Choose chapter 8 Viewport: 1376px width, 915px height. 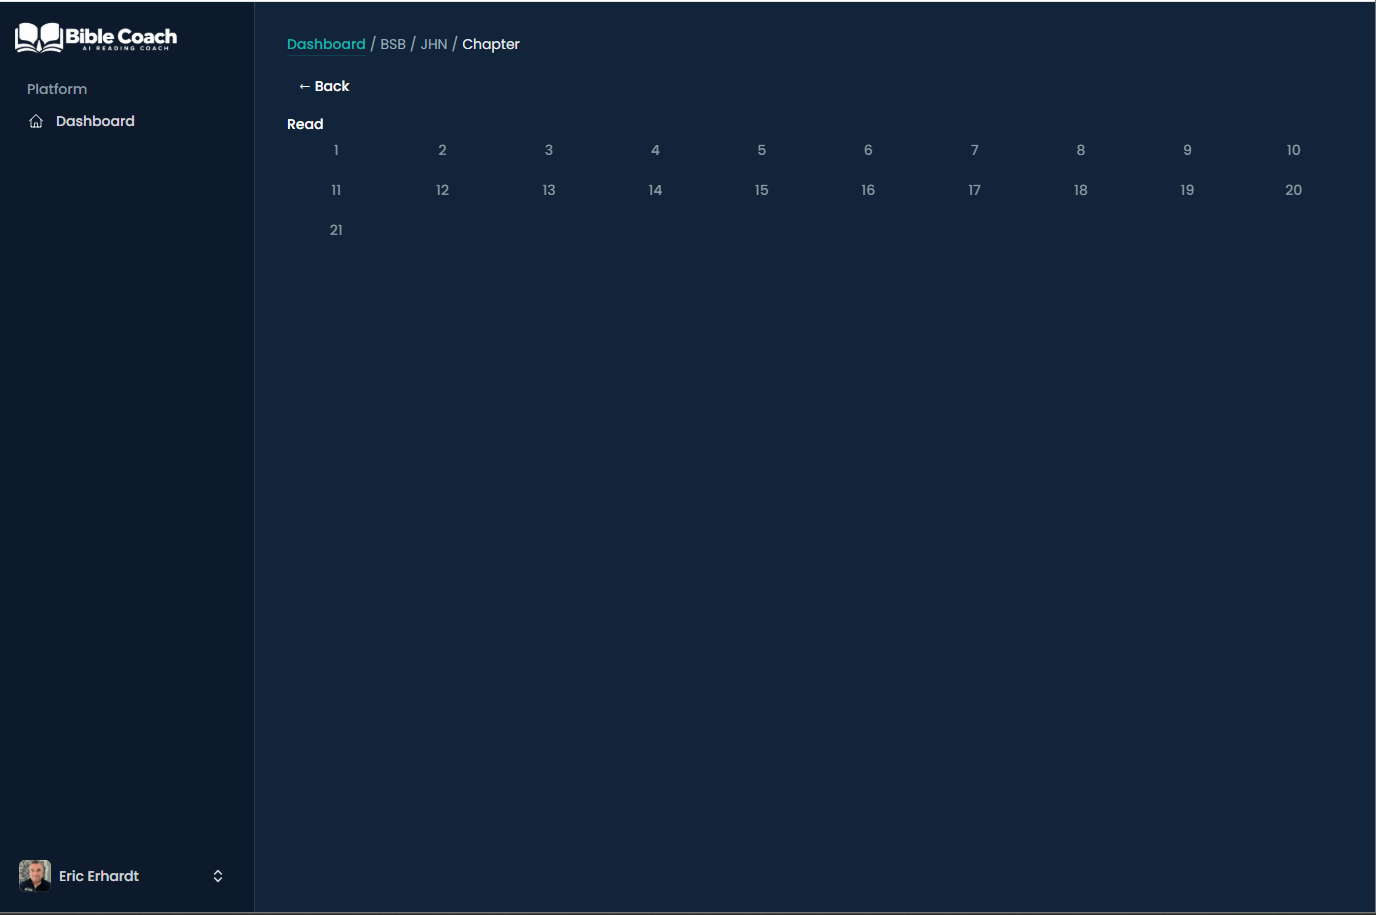(x=1081, y=150)
